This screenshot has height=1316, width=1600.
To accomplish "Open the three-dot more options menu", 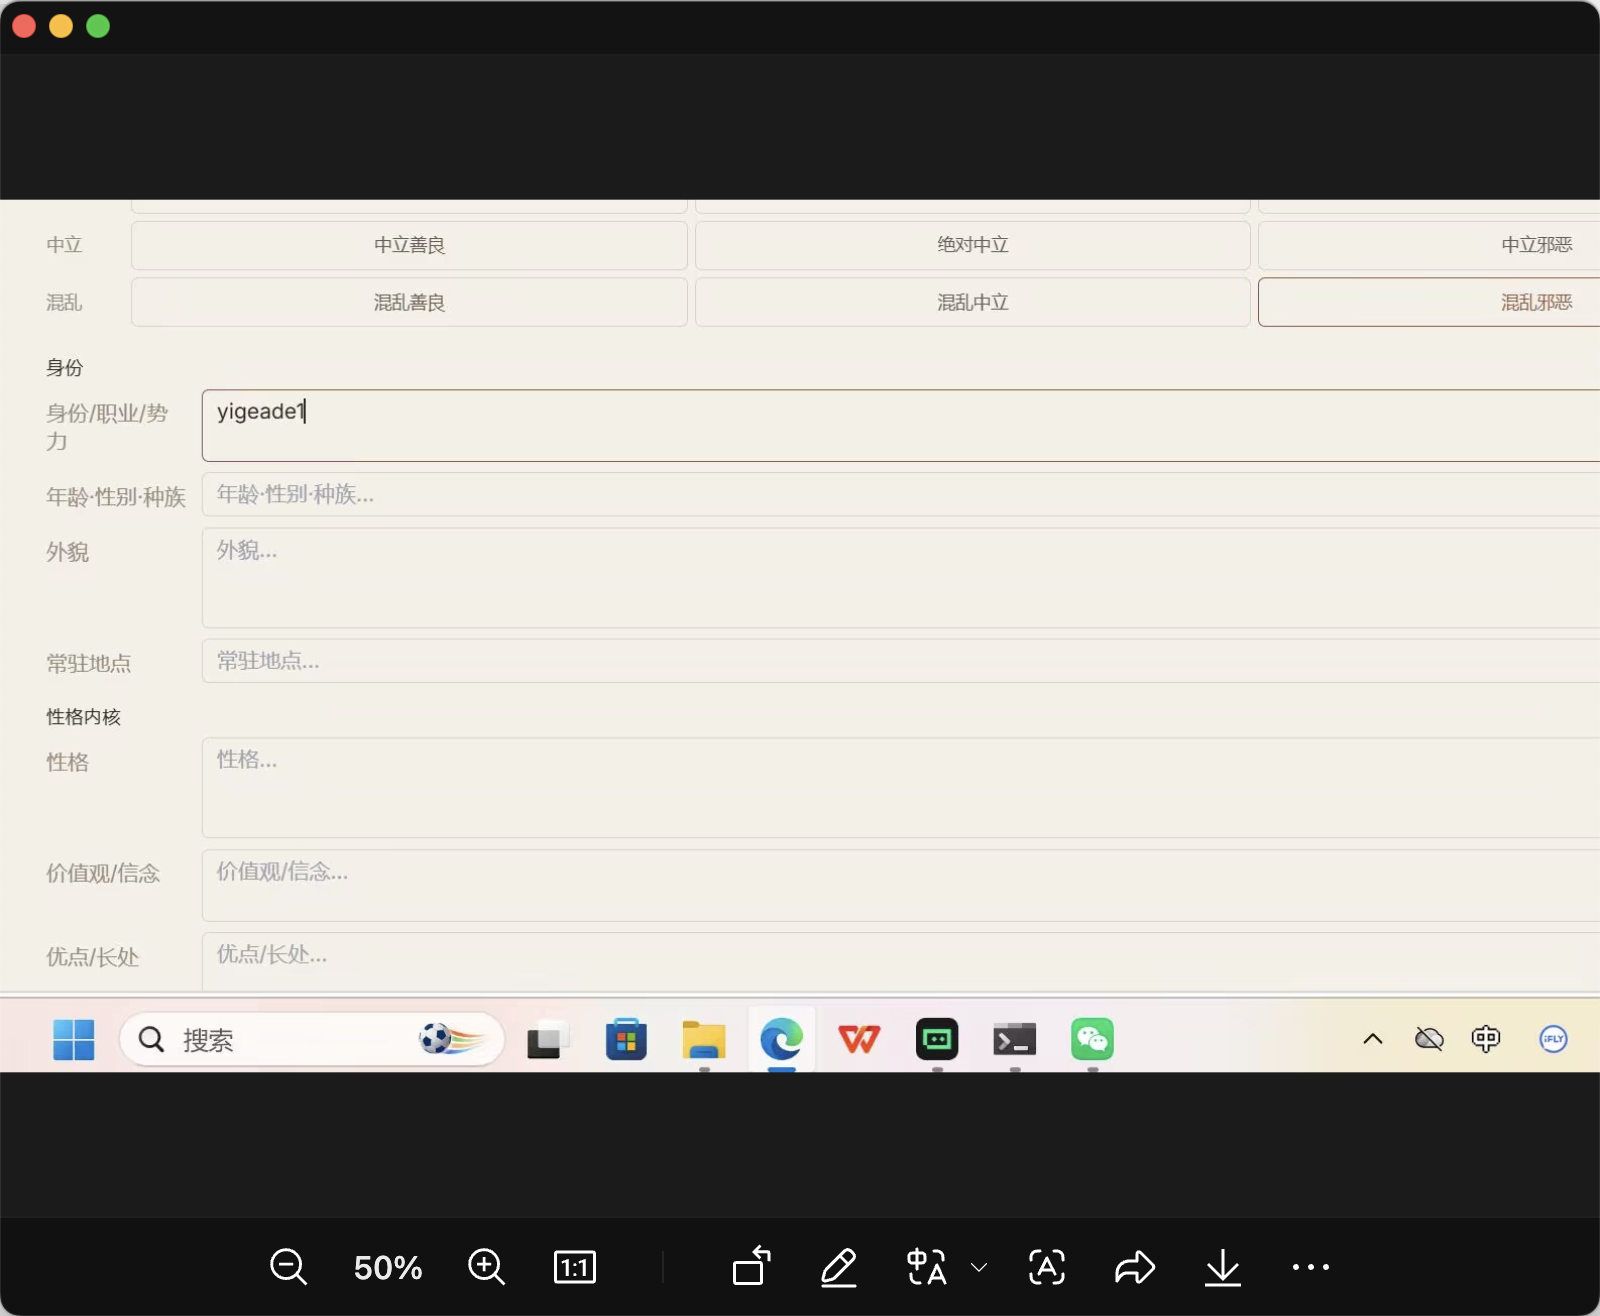I will point(1310,1267).
